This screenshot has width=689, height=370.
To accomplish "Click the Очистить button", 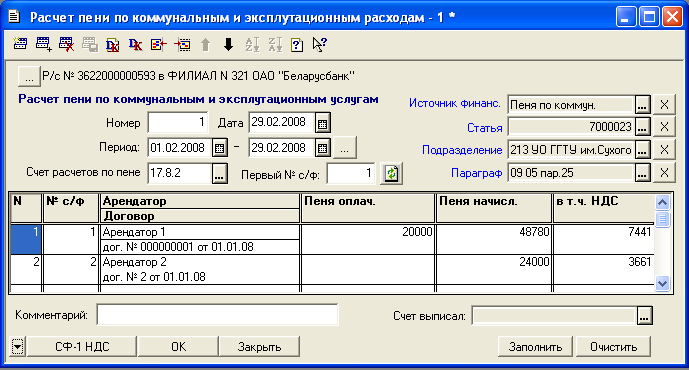I will tap(613, 347).
